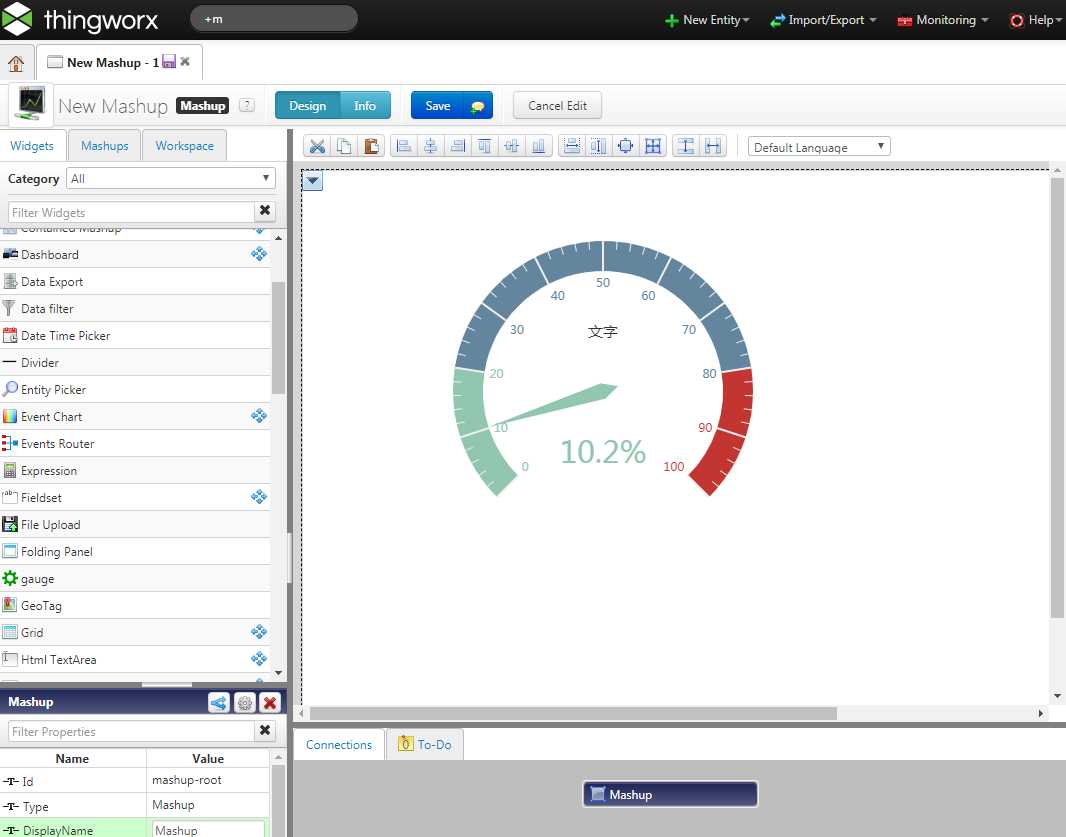Click the Filter Widgets input
Screen dimensions: 1066x837
[131, 212]
